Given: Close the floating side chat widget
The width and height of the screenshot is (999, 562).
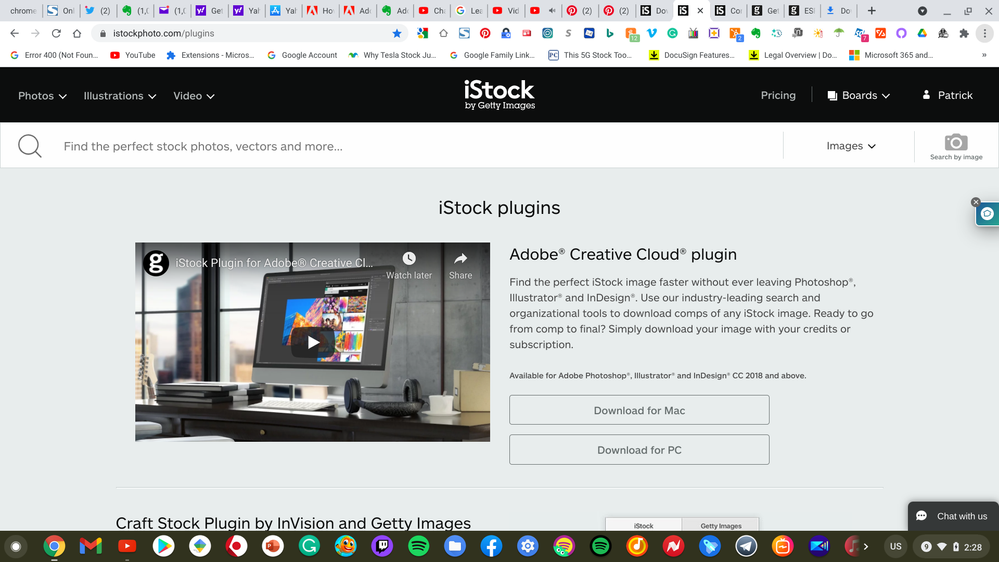Looking at the screenshot, I should click(975, 202).
